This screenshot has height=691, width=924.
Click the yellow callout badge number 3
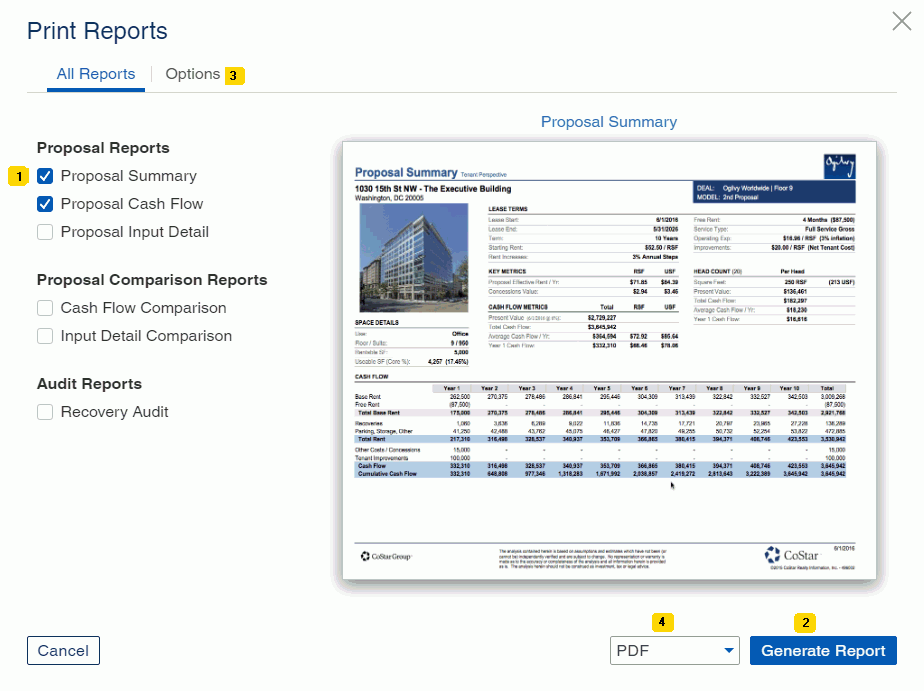[x=234, y=75]
